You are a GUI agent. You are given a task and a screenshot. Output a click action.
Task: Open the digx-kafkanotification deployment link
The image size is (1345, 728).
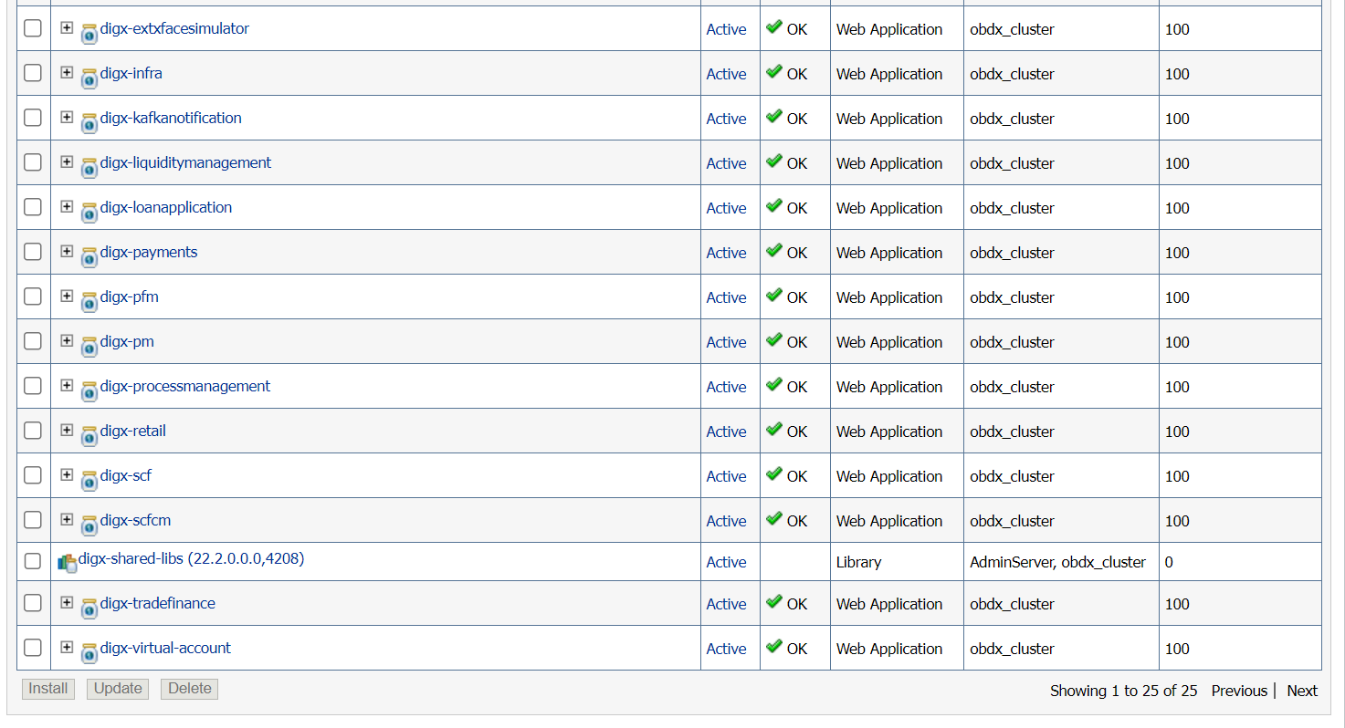click(x=171, y=118)
